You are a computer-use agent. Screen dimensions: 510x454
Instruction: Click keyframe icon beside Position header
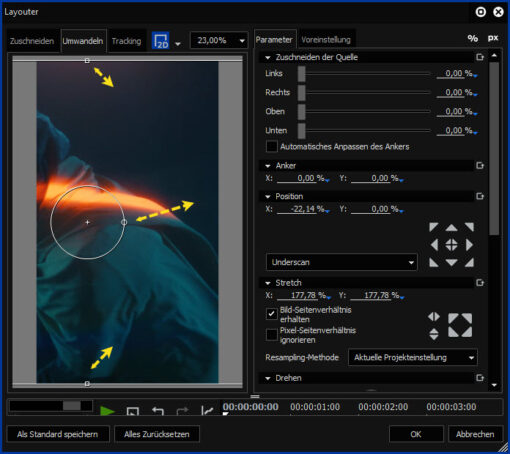(480, 196)
